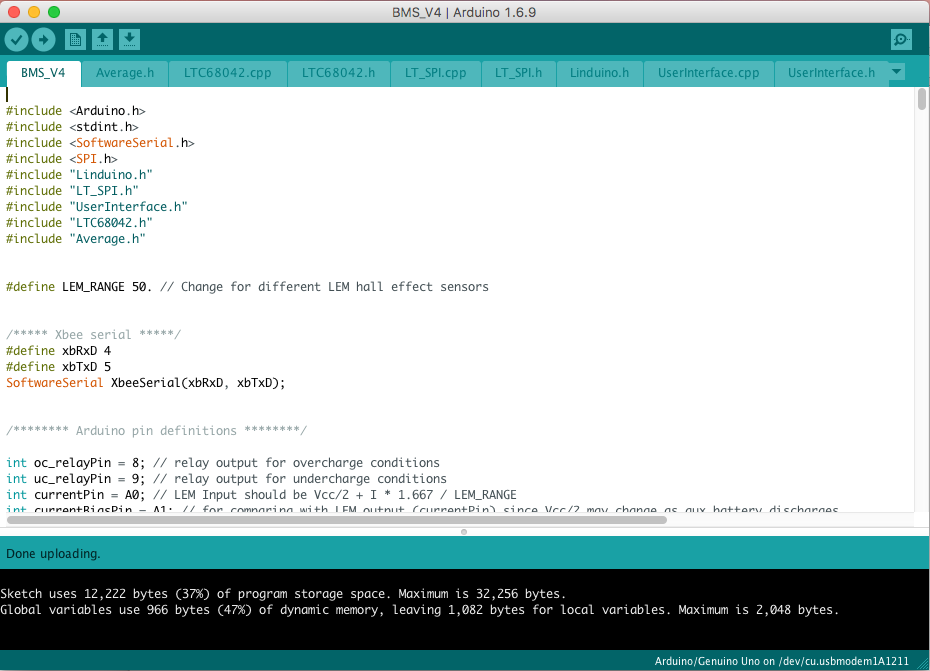The width and height of the screenshot is (930, 671).
Task: Minimize the window with the yellow button
Action: point(34,12)
